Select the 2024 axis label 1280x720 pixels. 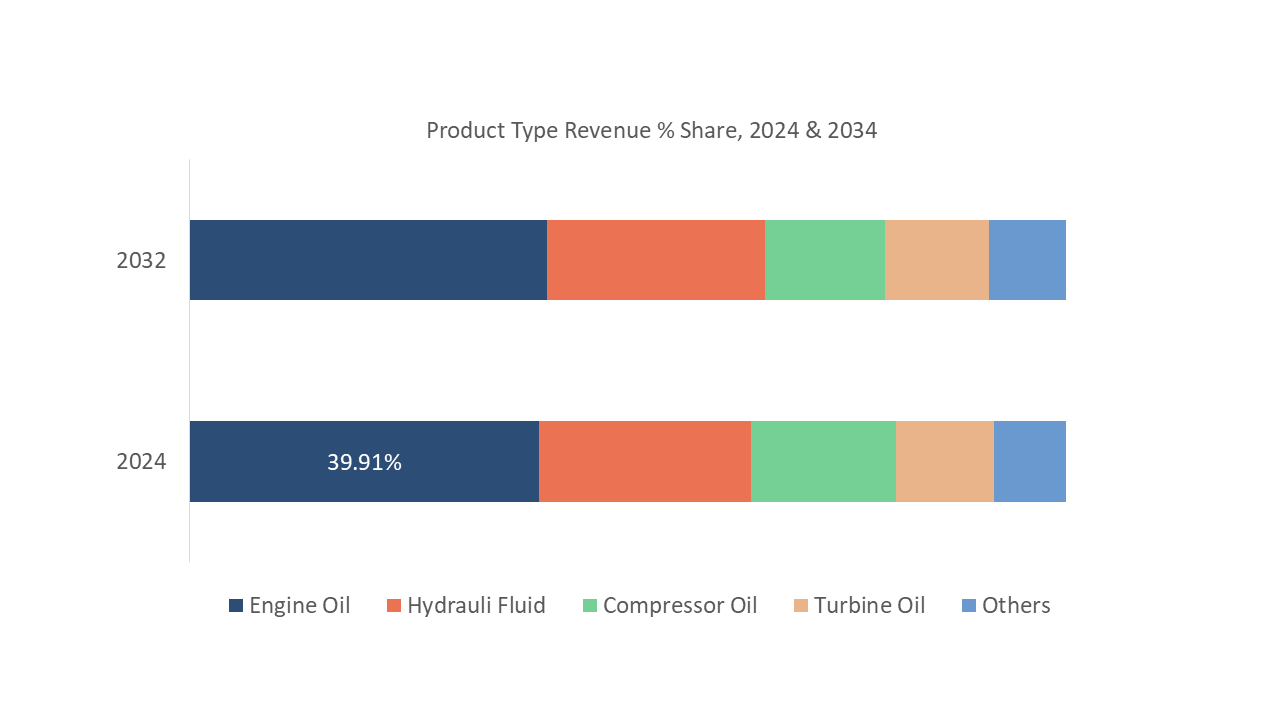[141, 462]
